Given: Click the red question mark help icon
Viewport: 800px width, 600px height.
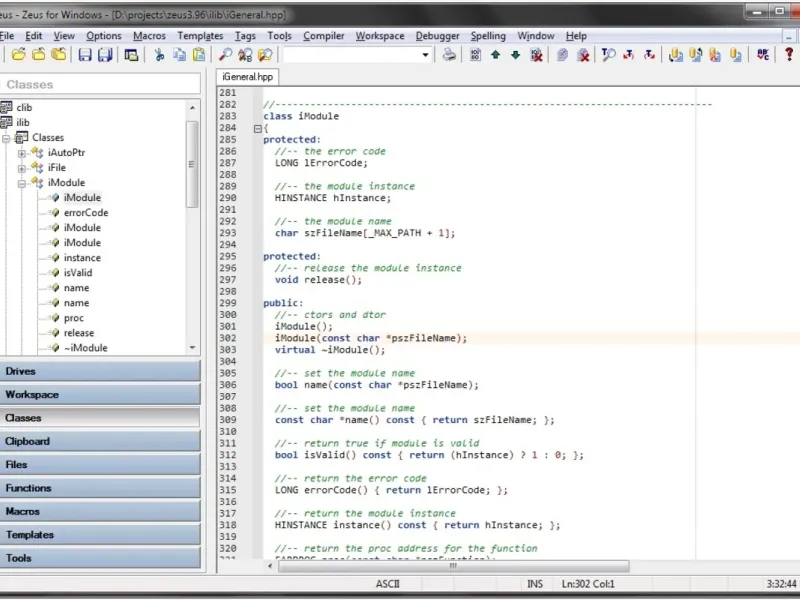Looking at the screenshot, I should 789,55.
